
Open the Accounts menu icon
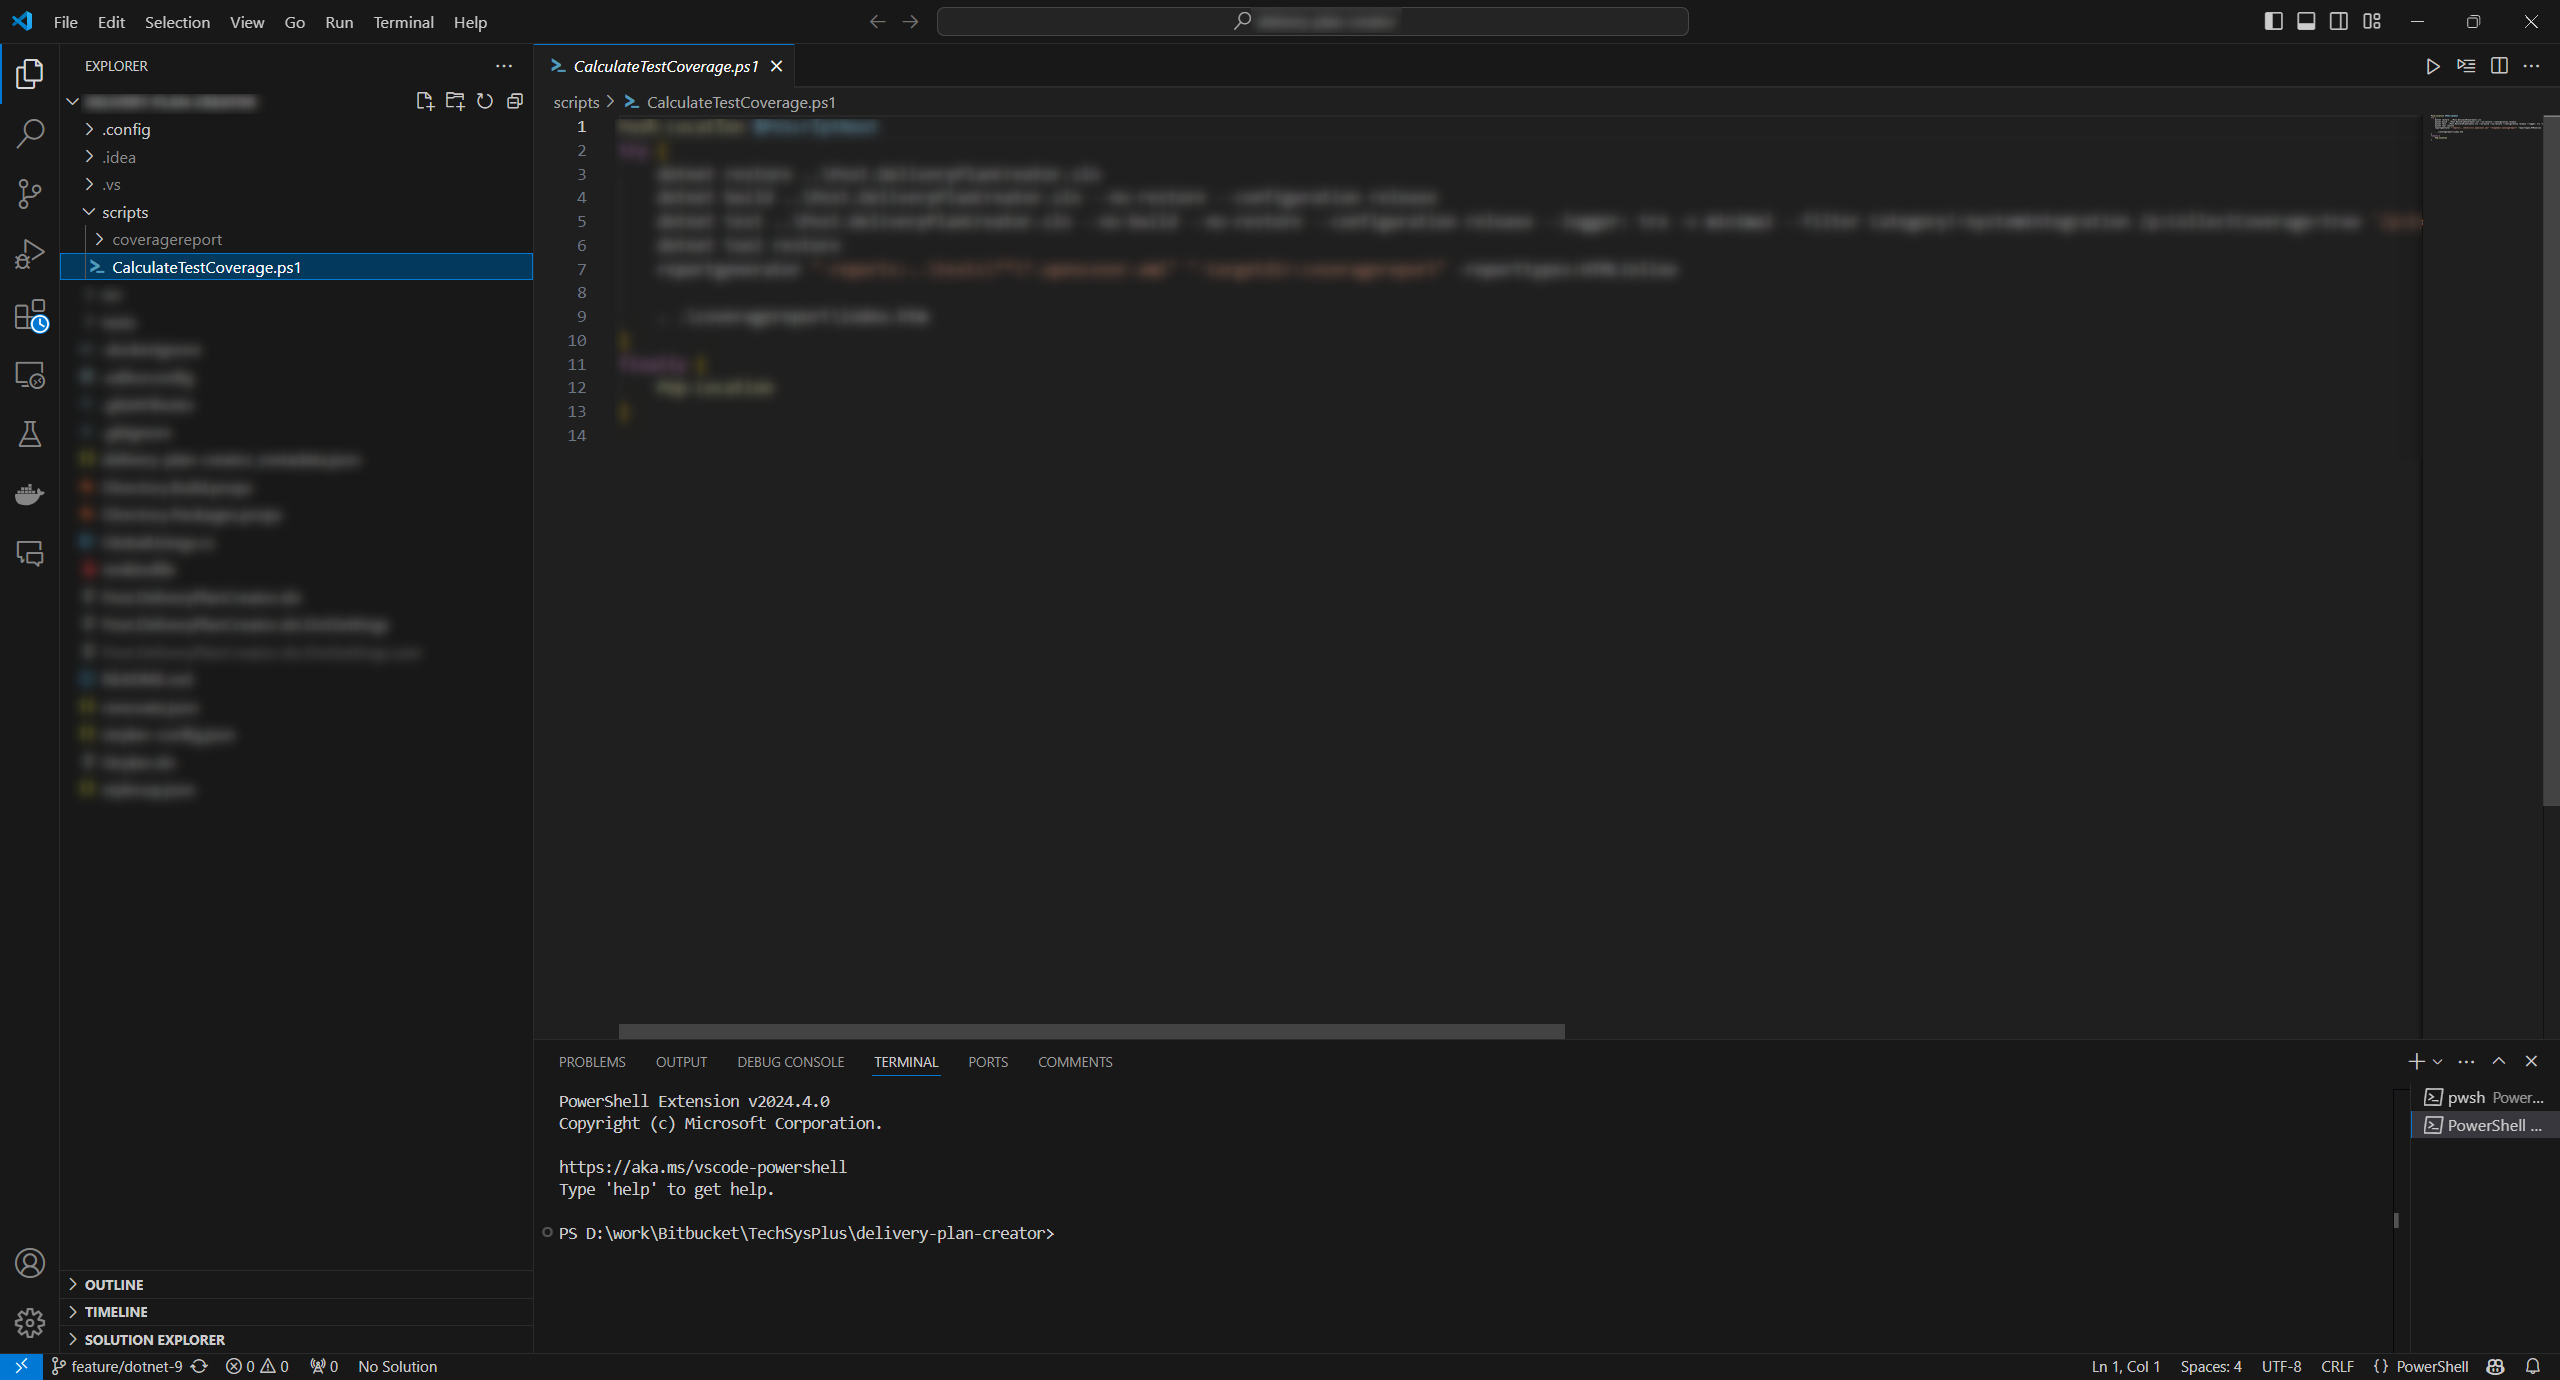click(x=30, y=1263)
